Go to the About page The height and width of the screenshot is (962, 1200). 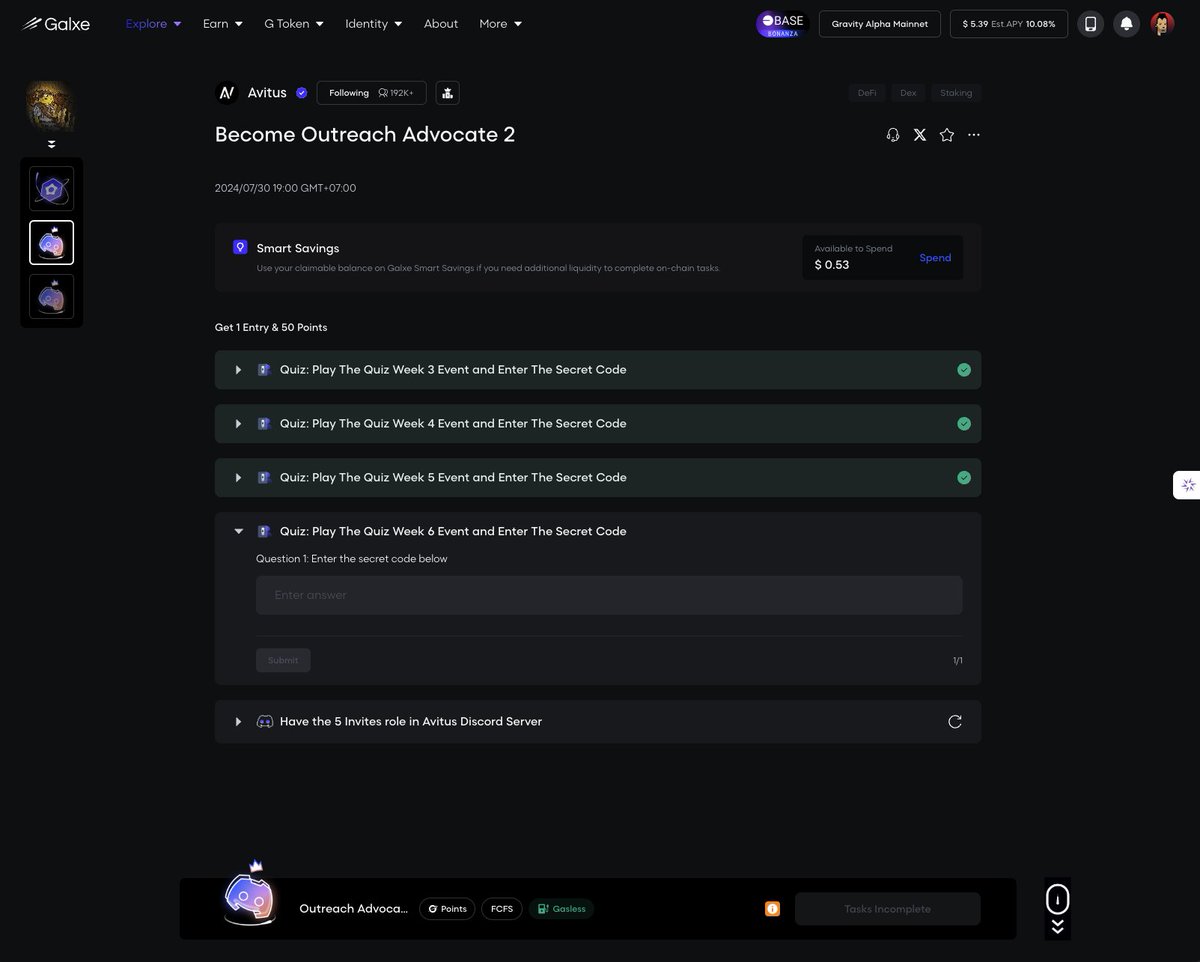[x=441, y=23]
